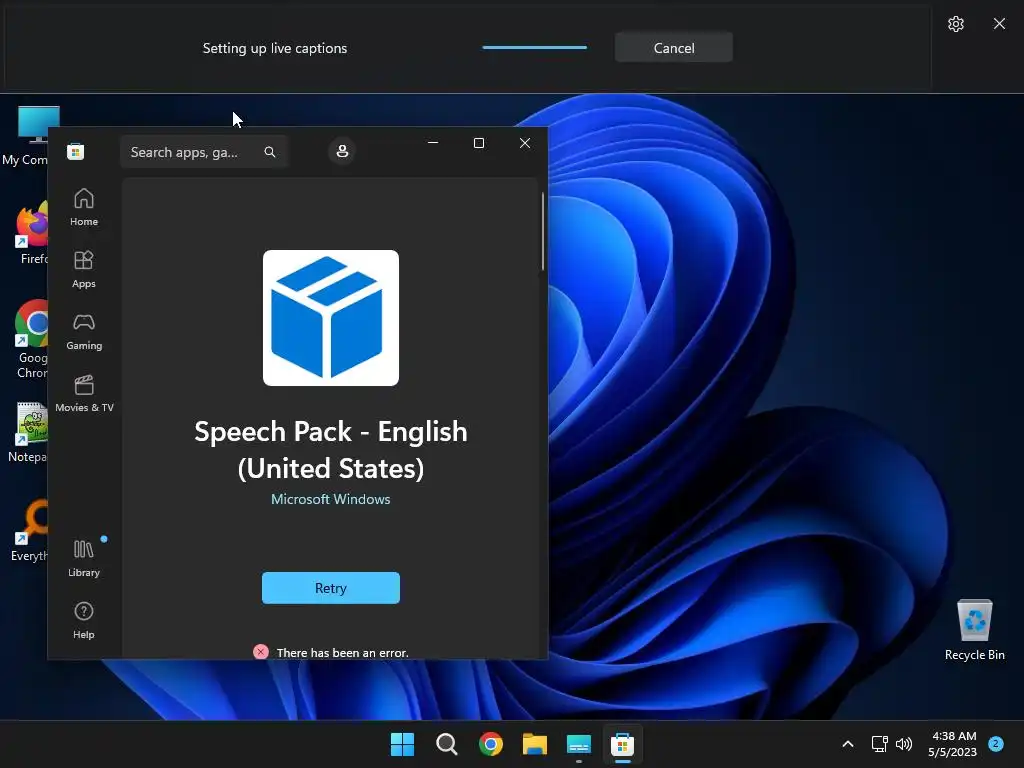
Task: Focus the Search apps, games field
Action: (204, 152)
